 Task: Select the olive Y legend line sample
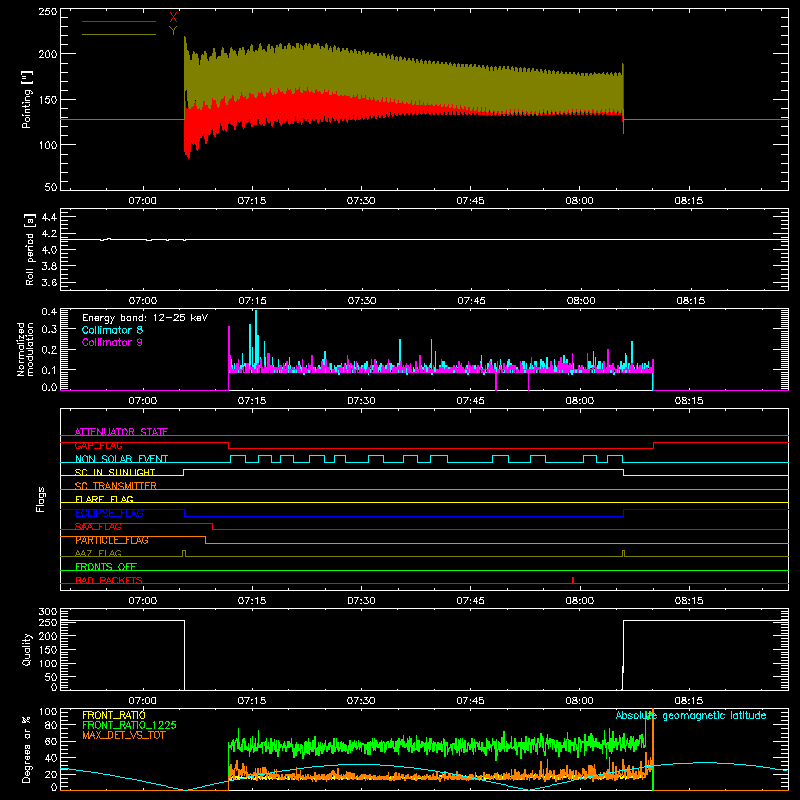[119, 35]
